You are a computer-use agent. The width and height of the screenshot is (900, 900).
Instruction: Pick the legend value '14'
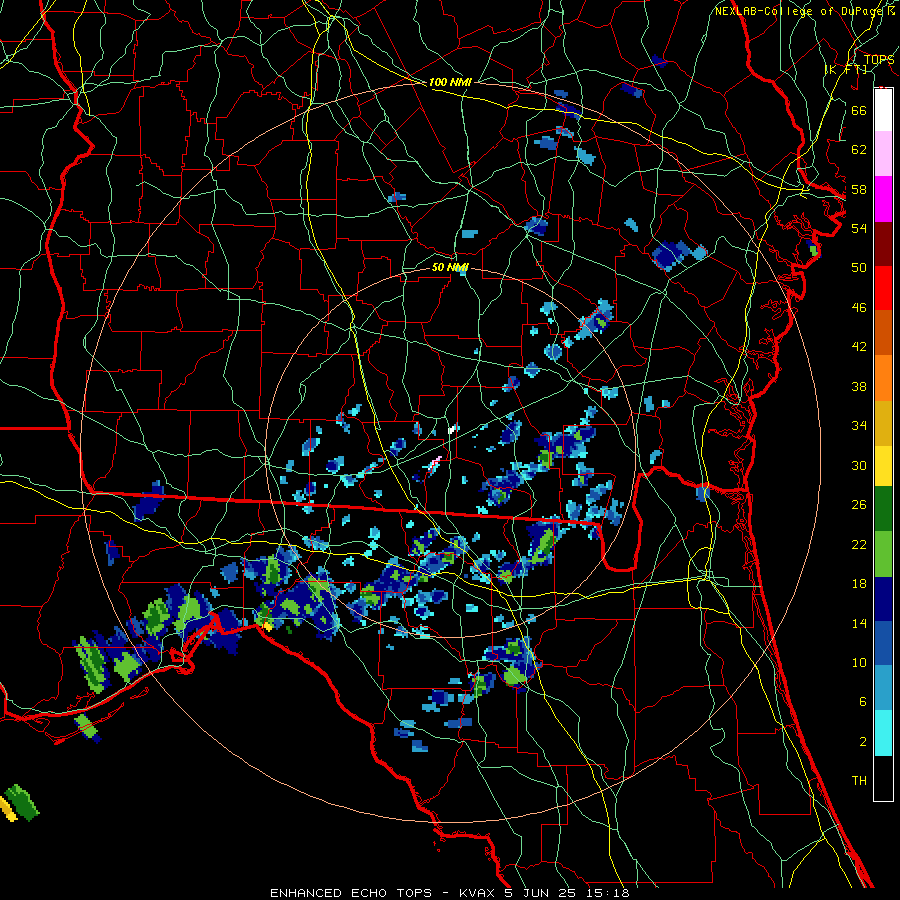pyautogui.click(x=859, y=623)
